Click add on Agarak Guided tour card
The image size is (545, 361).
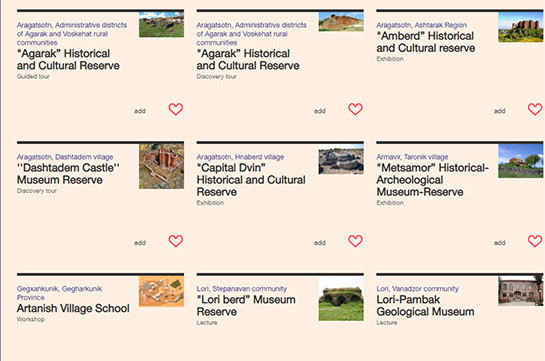(x=140, y=111)
